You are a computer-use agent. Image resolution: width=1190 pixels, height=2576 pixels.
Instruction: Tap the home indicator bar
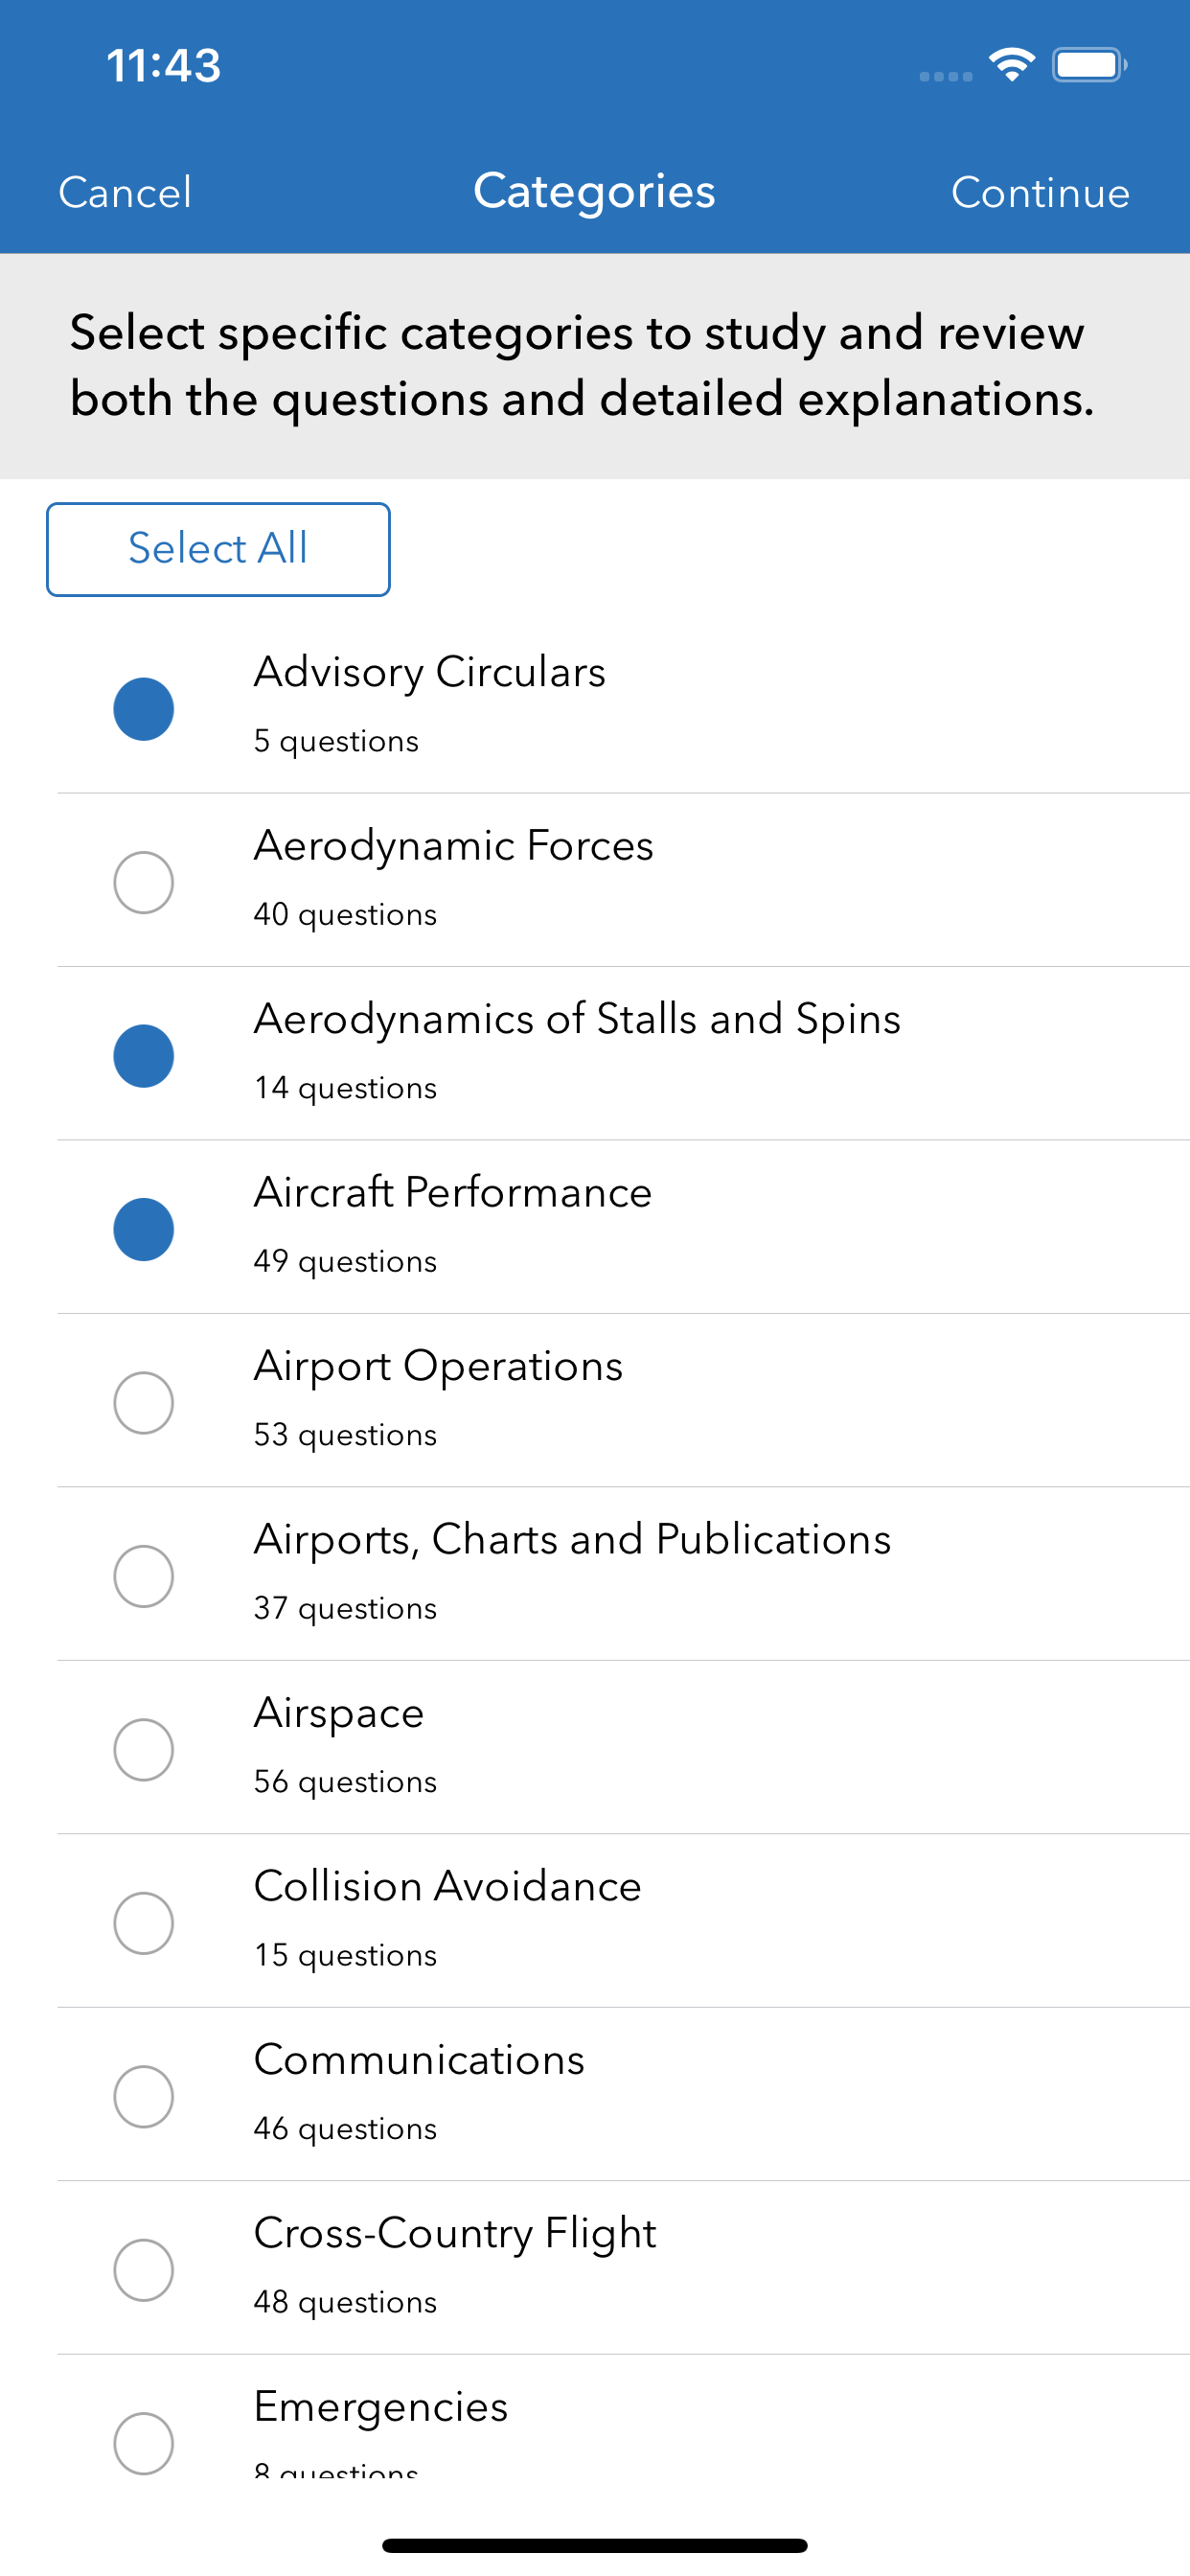[594, 2544]
